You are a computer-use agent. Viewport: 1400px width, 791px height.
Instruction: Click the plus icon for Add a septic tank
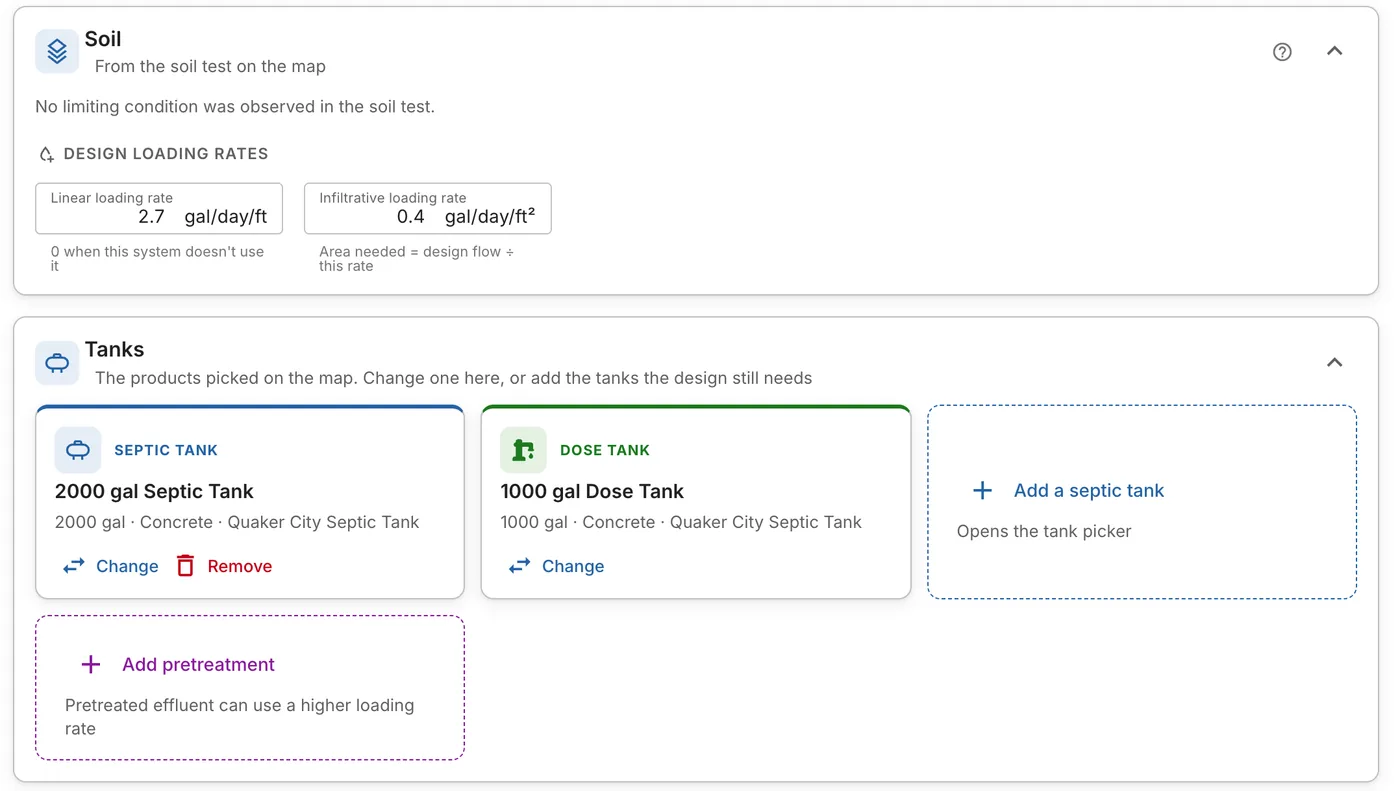point(983,490)
